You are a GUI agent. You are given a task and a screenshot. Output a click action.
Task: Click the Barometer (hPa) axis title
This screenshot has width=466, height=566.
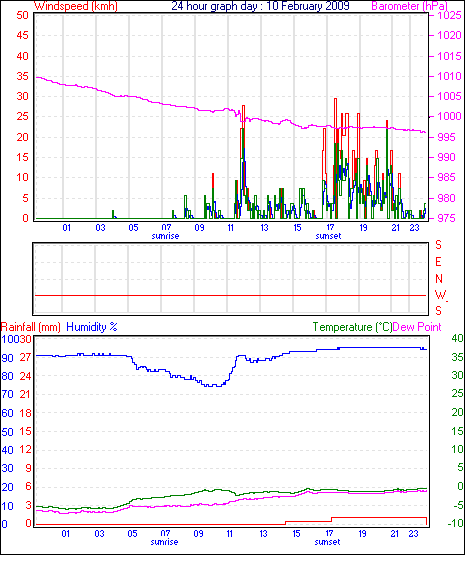[409, 6]
